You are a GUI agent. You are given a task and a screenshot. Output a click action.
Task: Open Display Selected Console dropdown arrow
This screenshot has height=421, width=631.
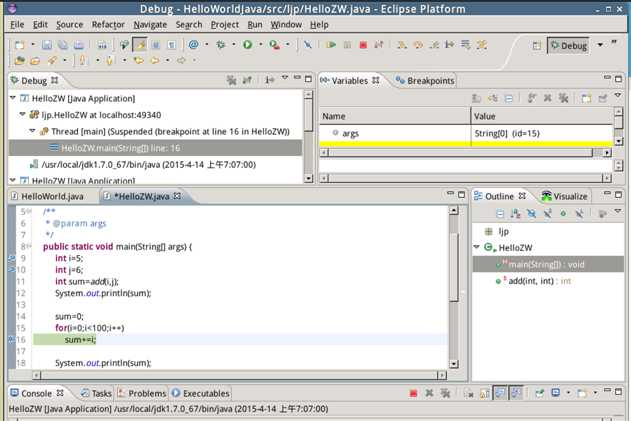pyautogui.click(x=568, y=392)
